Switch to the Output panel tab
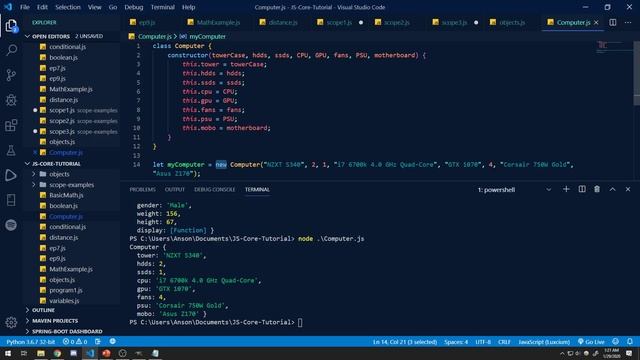 pos(175,189)
